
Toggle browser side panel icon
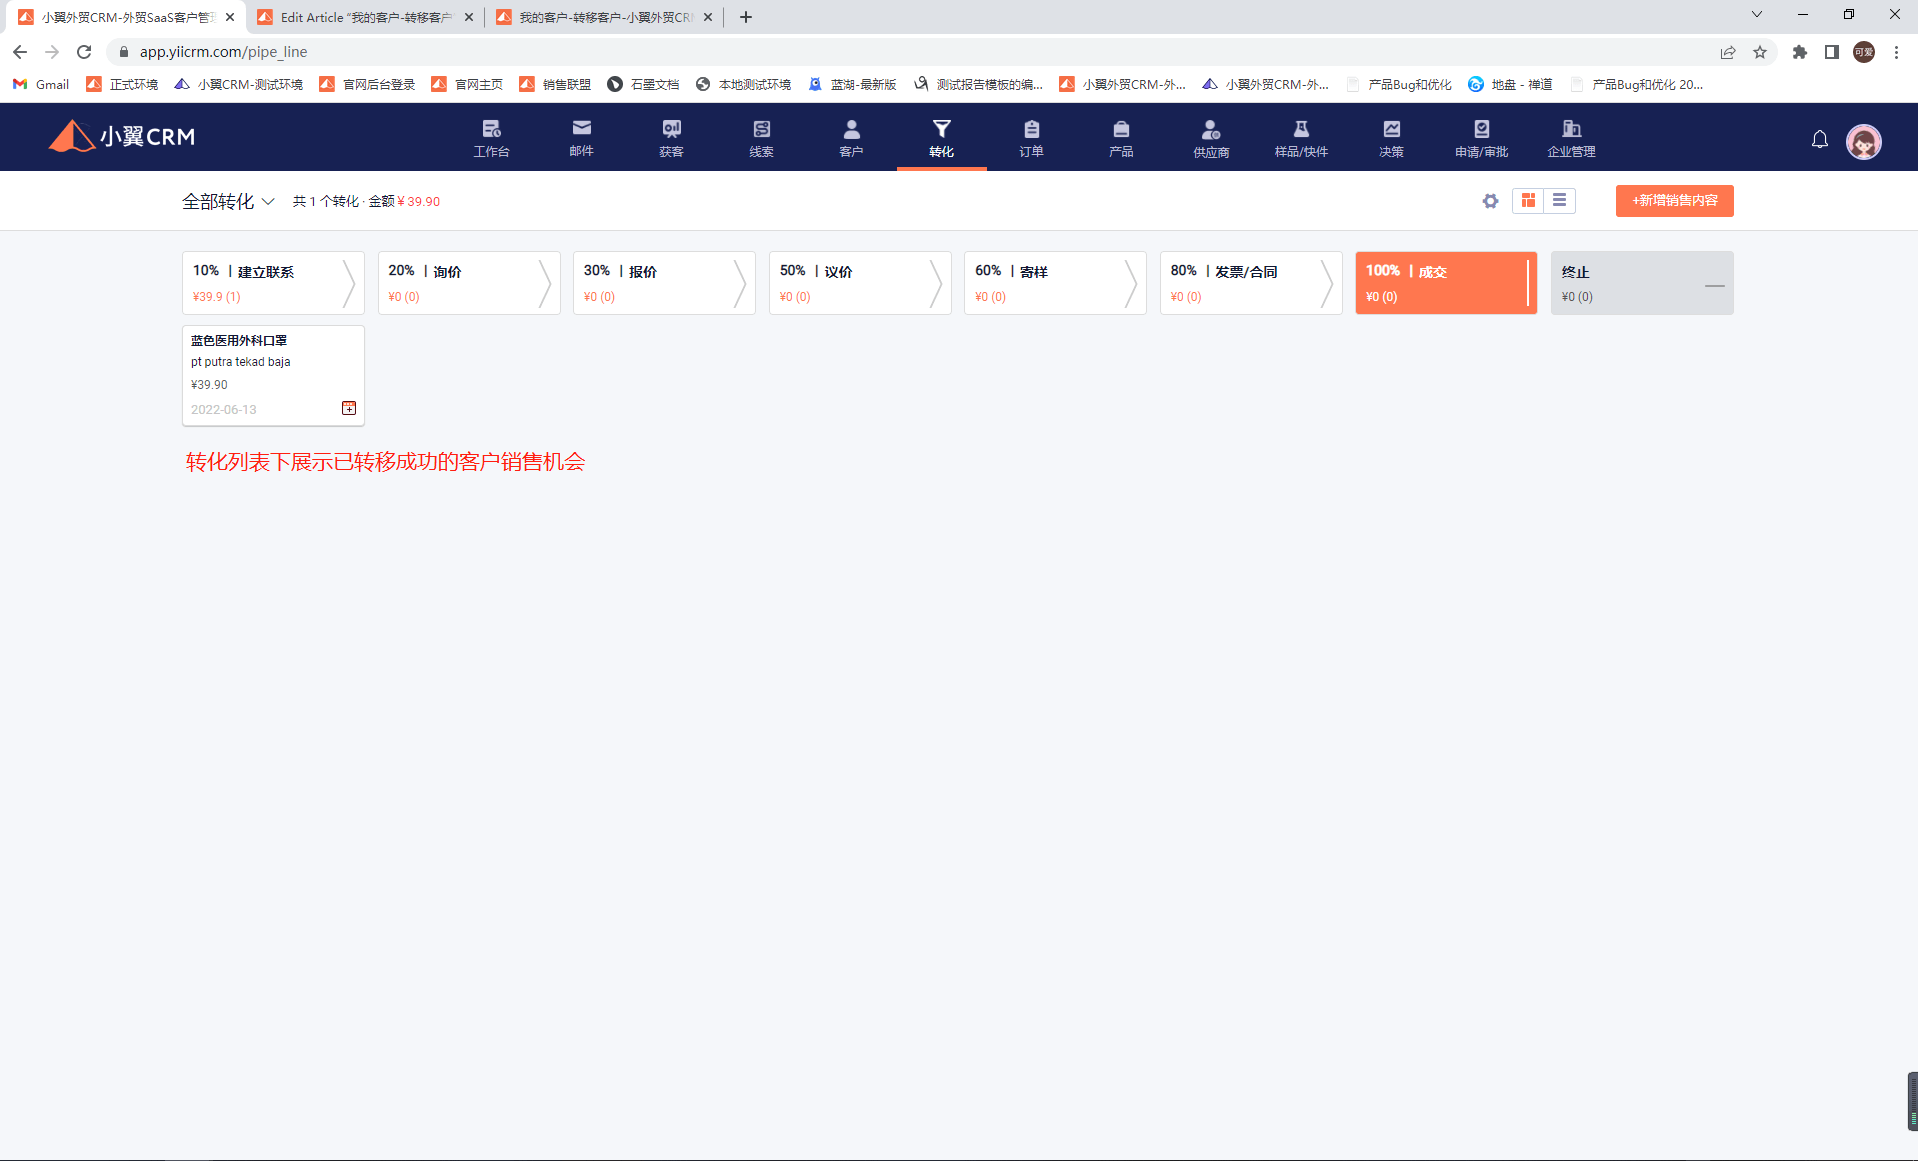(1832, 52)
